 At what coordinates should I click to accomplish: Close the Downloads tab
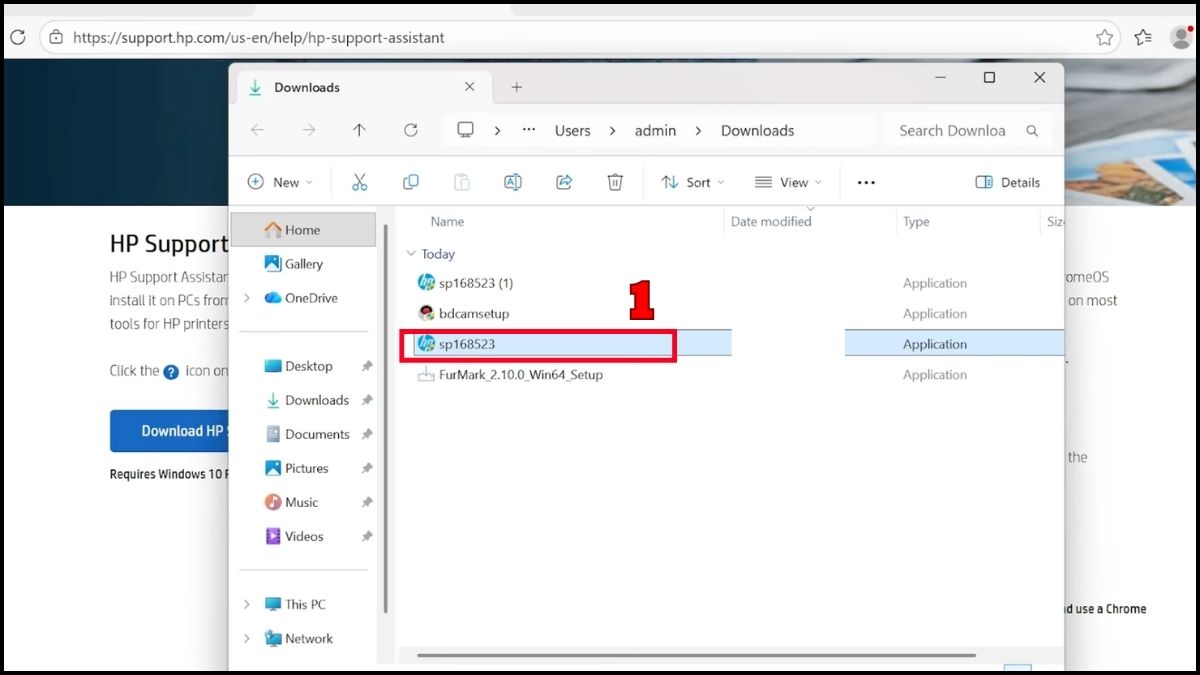[469, 87]
